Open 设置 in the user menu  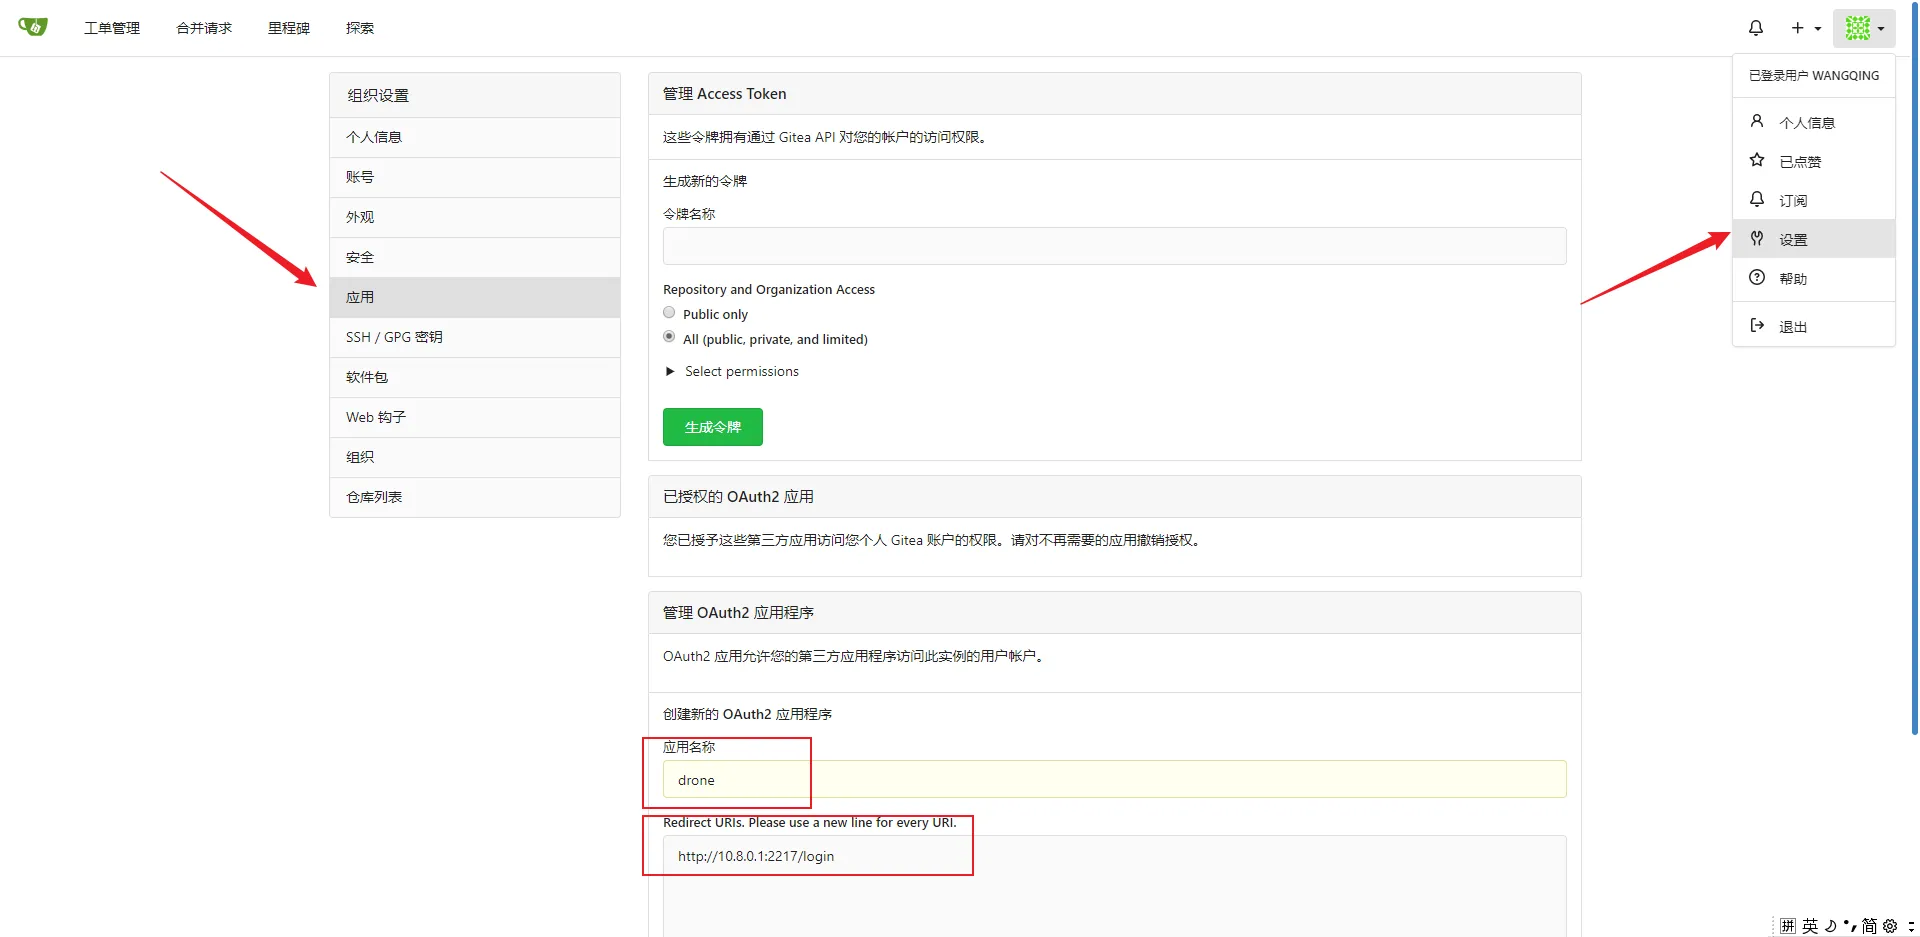click(x=1792, y=240)
